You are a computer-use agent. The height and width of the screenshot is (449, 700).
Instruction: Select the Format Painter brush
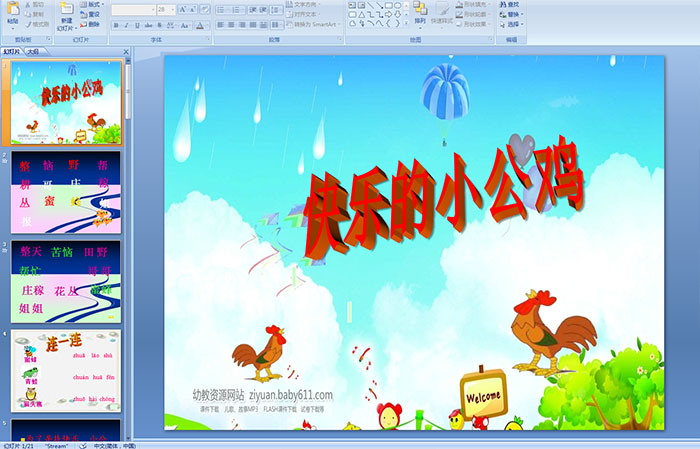click(29, 24)
